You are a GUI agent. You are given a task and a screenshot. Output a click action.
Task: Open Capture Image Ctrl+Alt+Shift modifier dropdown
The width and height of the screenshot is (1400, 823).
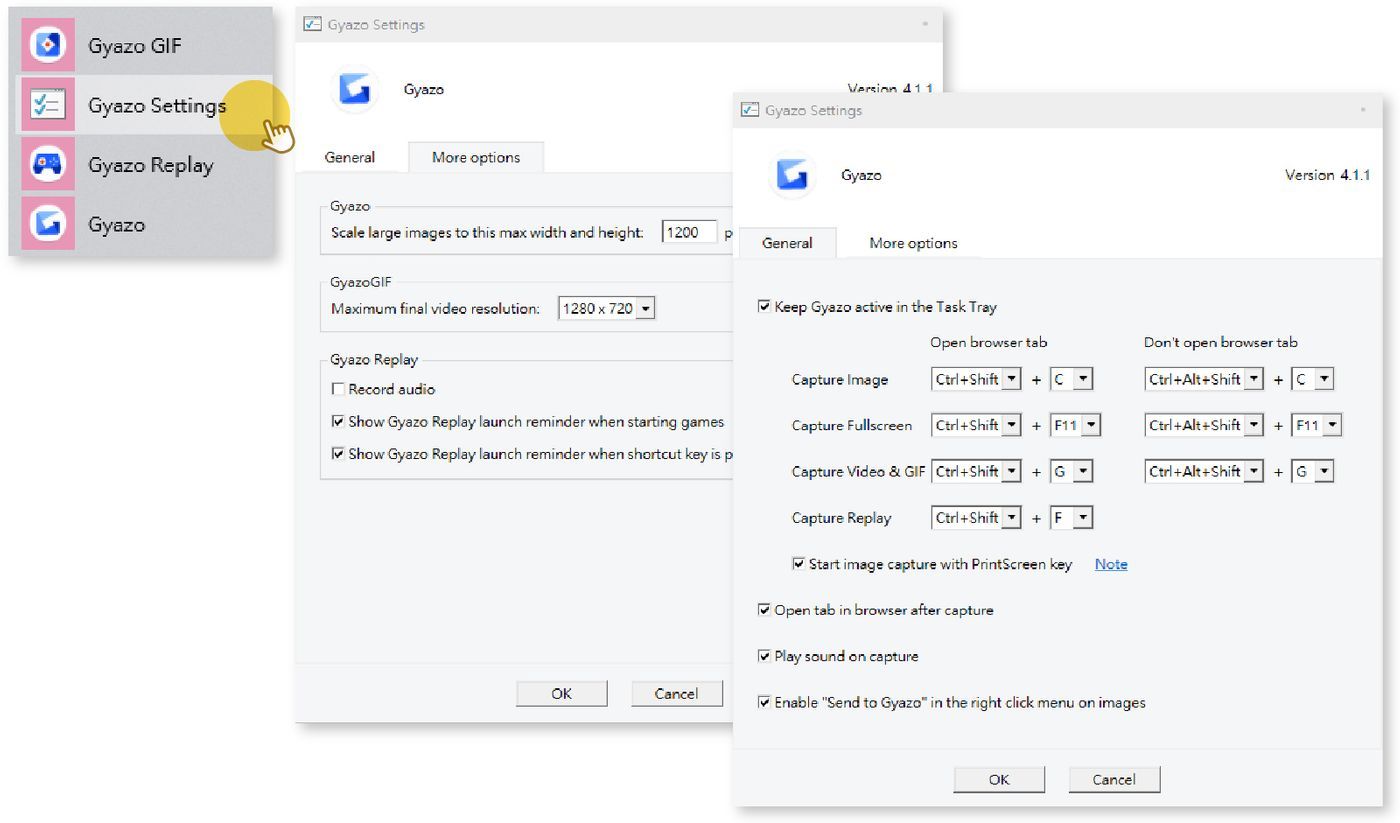pyautogui.click(x=1204, y=379)
